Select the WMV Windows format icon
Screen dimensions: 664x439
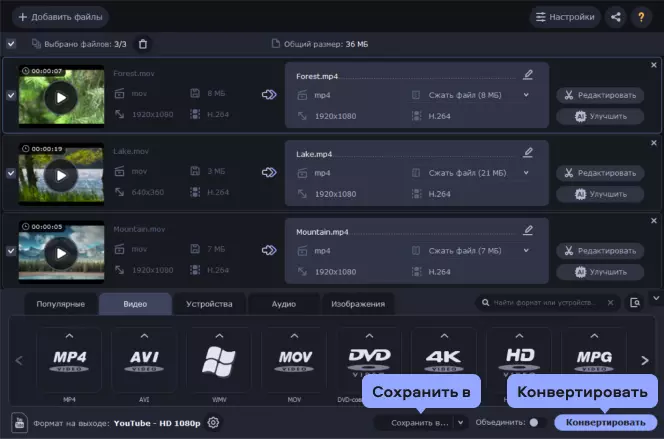[x=219, y=361]
